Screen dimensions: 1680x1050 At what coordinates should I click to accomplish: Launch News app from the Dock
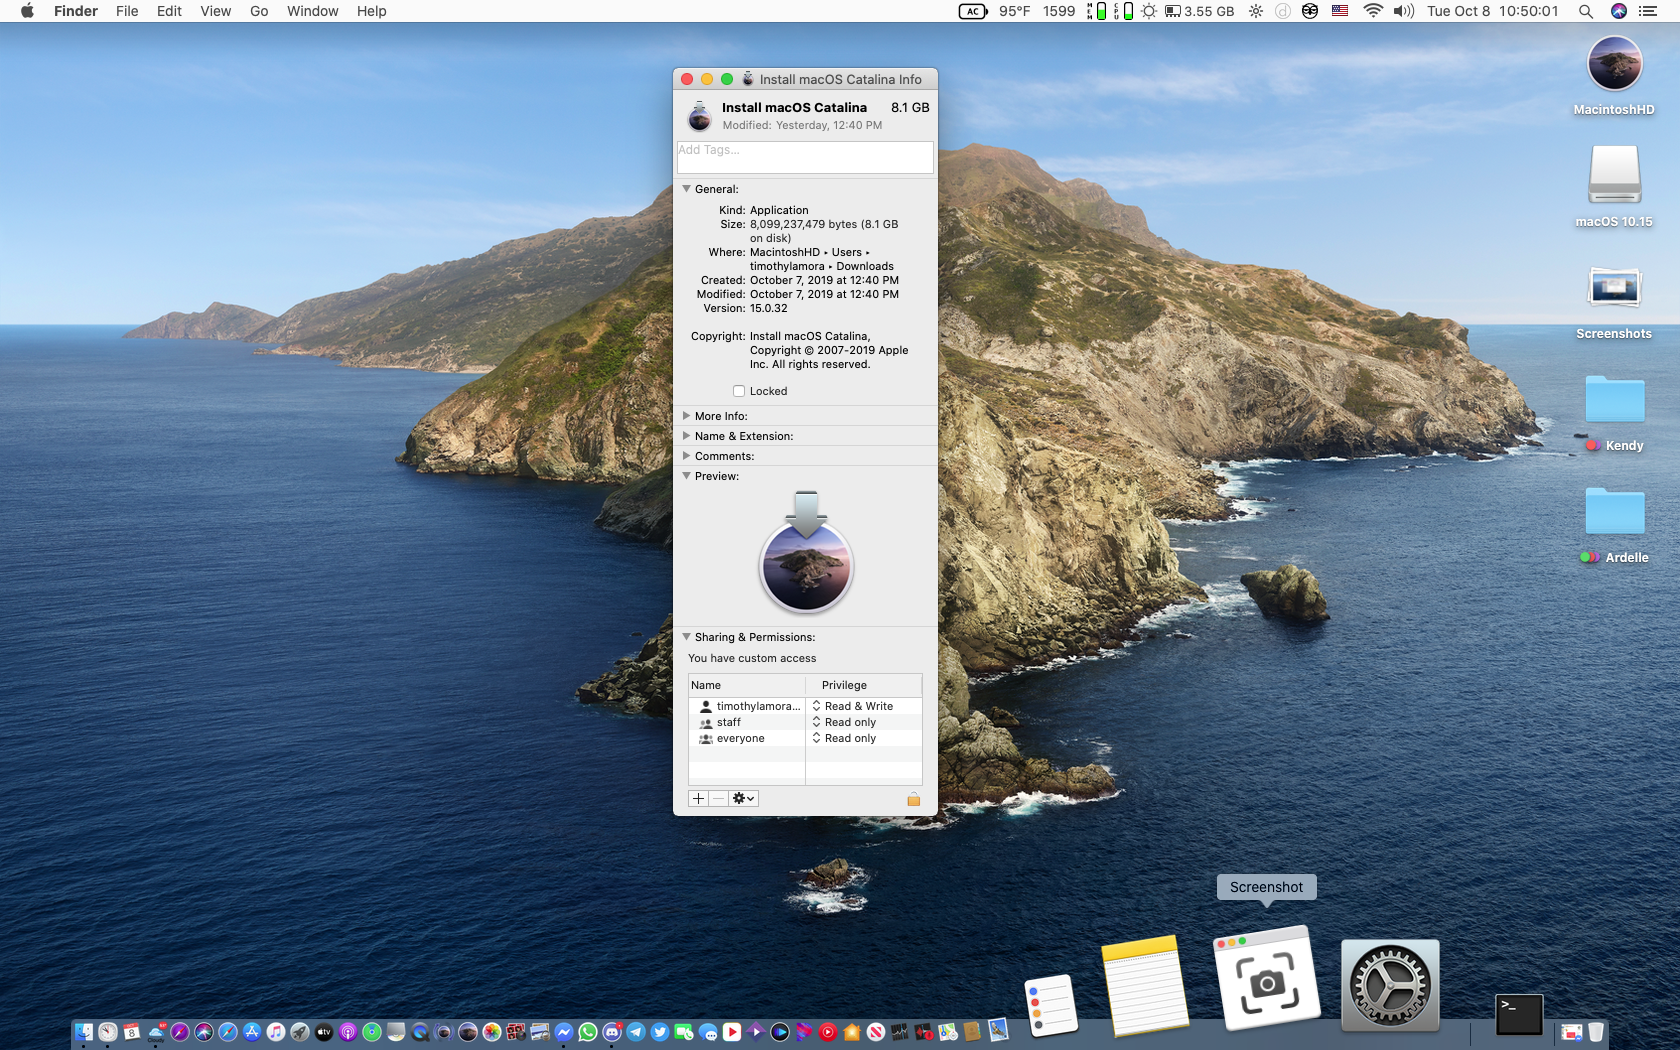[876, 1032]
